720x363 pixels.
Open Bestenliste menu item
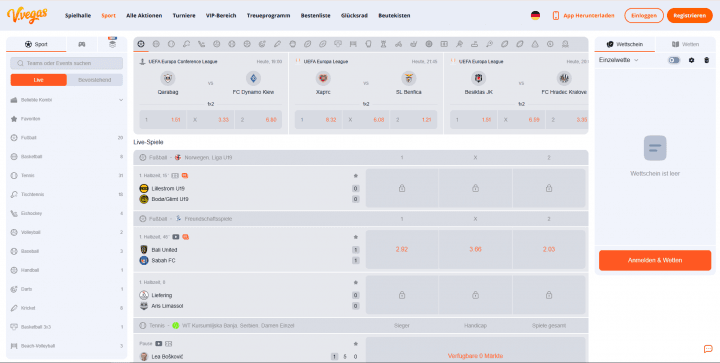315,16
